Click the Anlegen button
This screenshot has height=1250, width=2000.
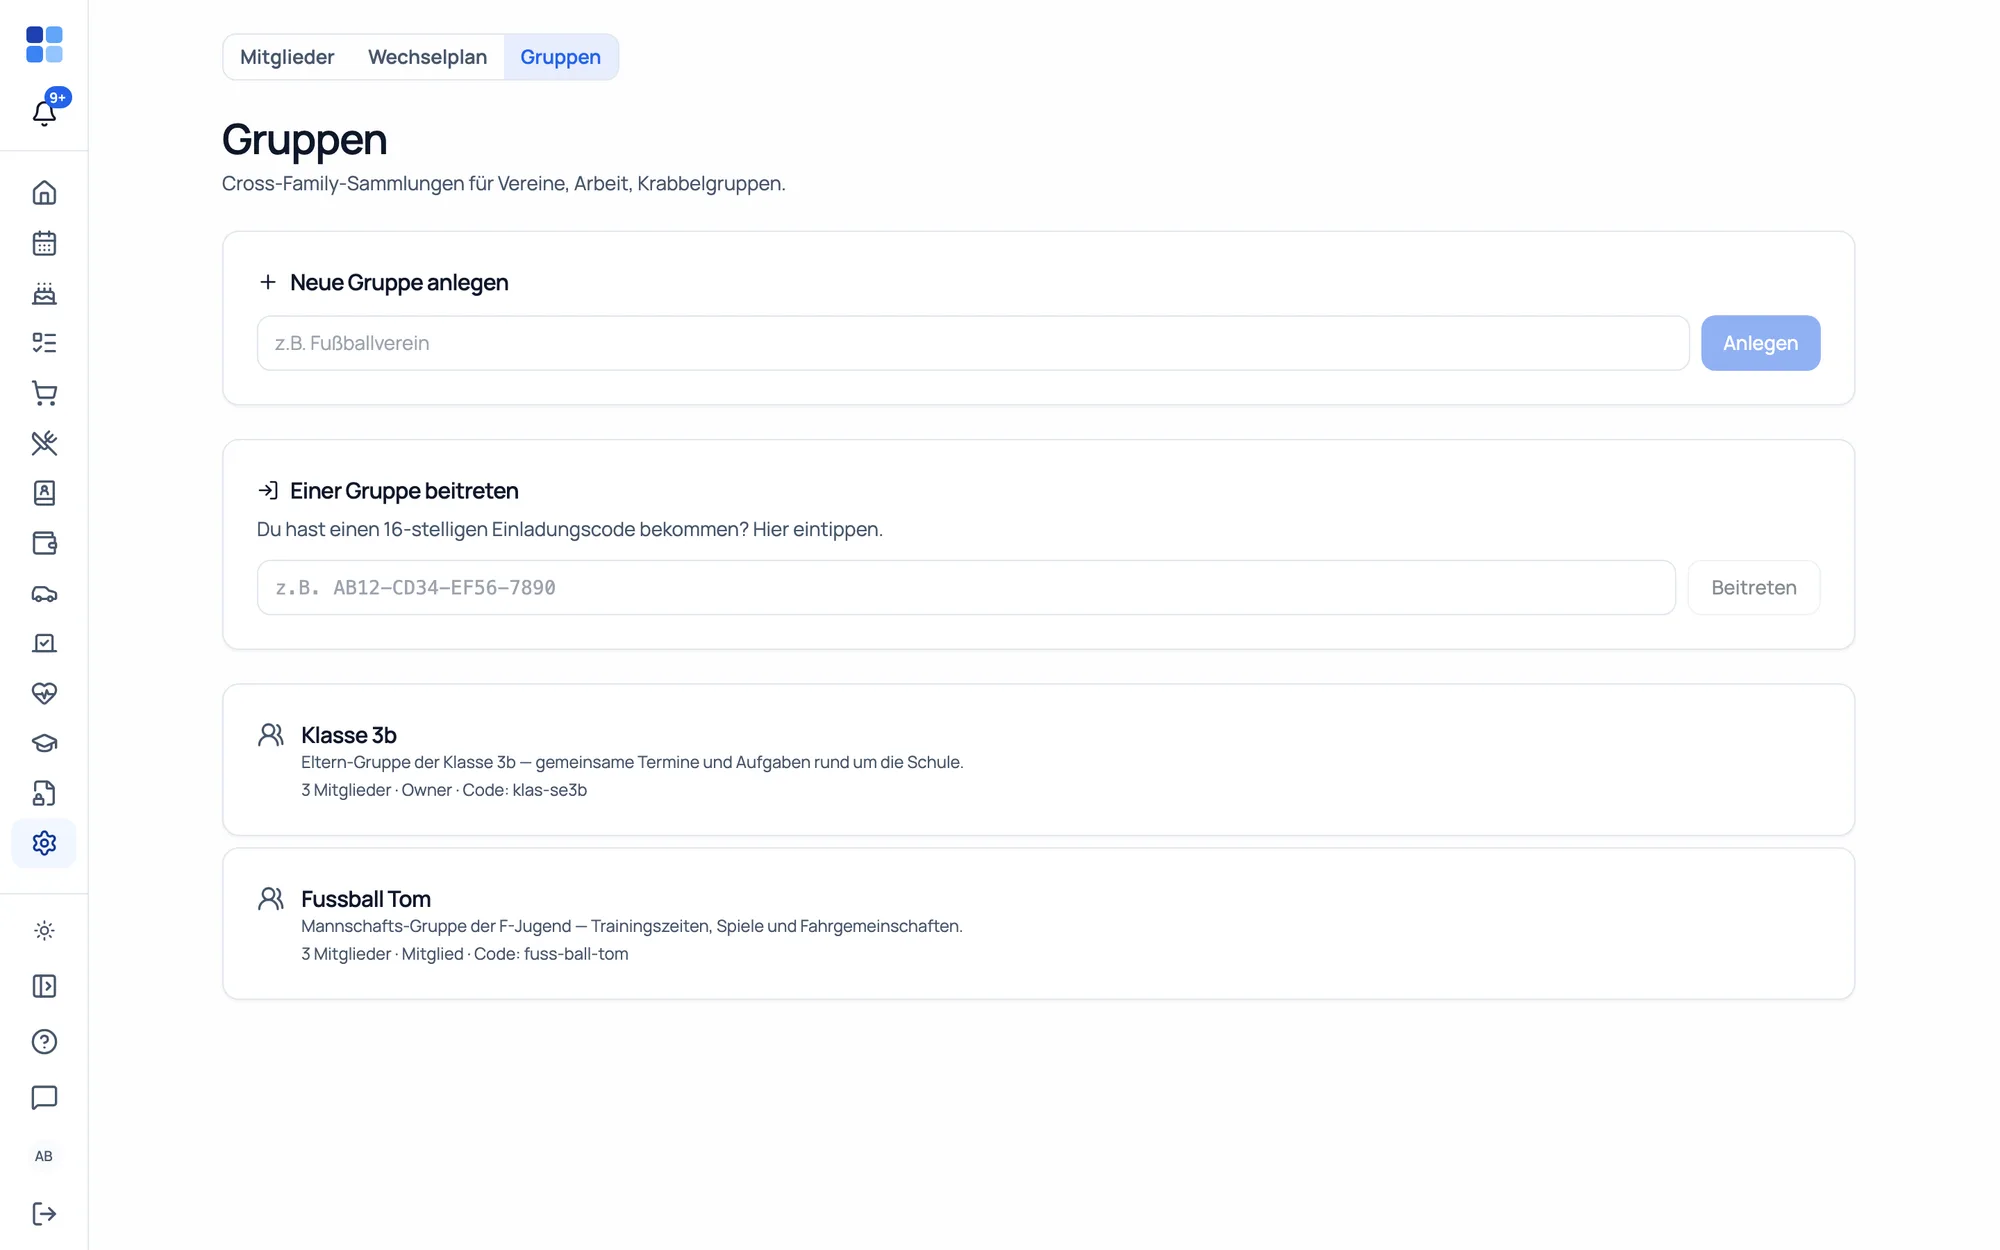click(1760, 343)
